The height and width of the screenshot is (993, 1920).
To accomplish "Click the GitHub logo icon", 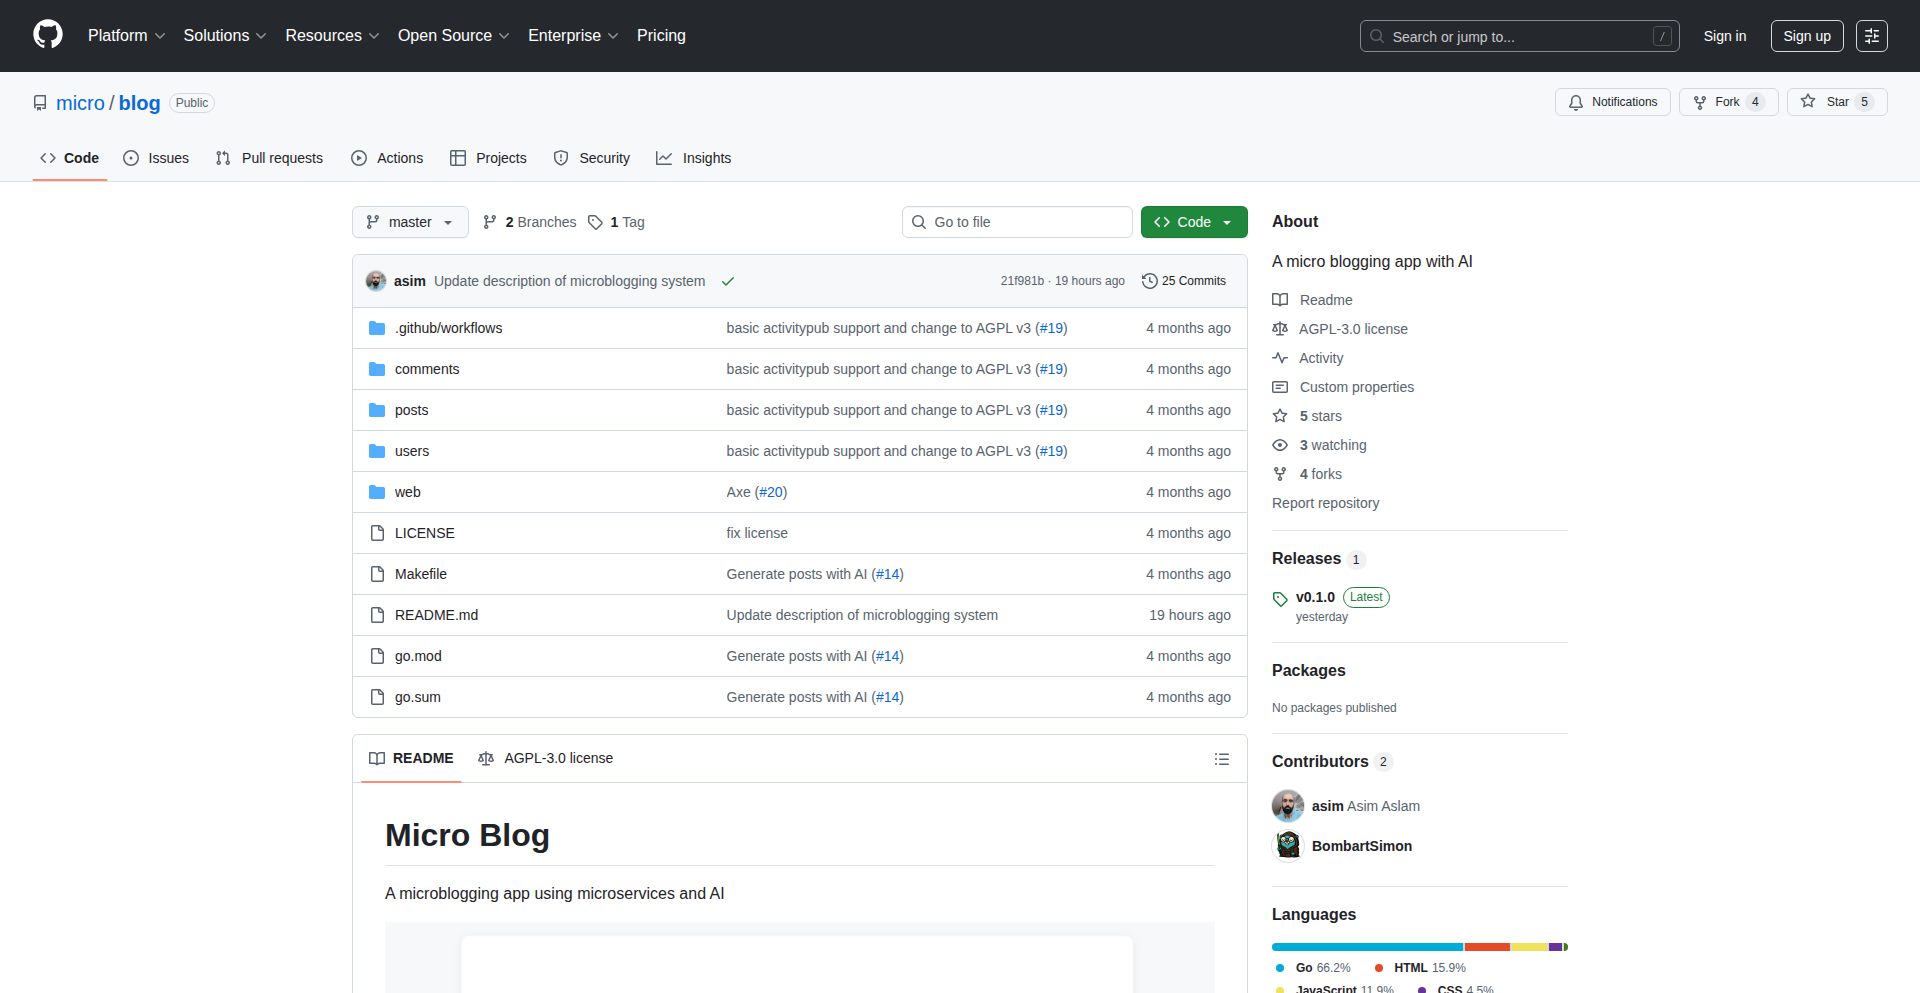I will click(48, 35).
